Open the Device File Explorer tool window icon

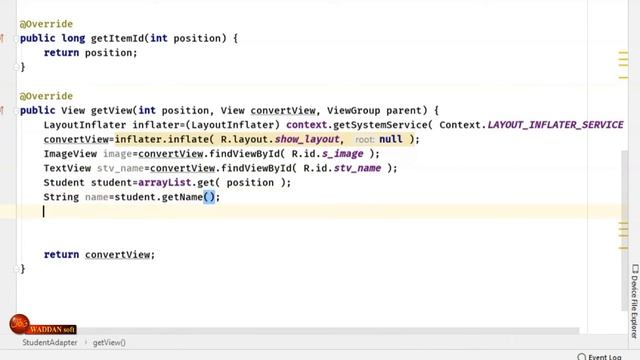[635, 269]
